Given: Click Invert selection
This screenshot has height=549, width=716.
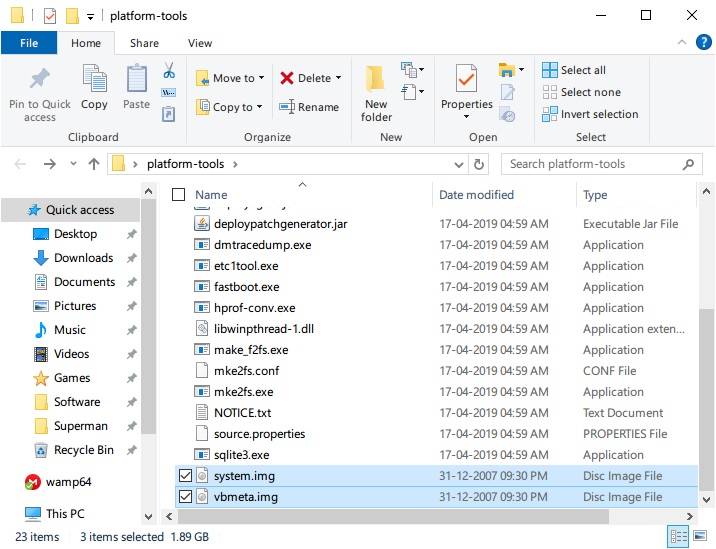Looking at the screenshot, I should (590, 114).
